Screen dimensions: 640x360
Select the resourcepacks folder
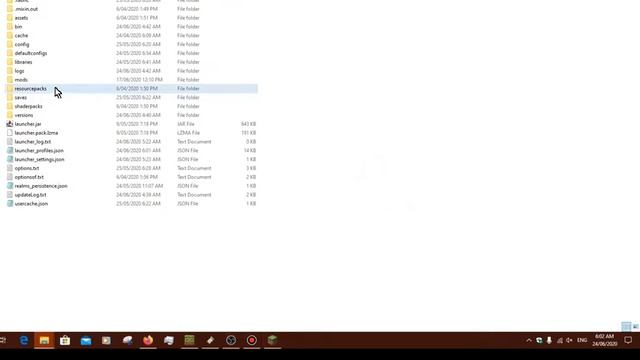(31, 89)
